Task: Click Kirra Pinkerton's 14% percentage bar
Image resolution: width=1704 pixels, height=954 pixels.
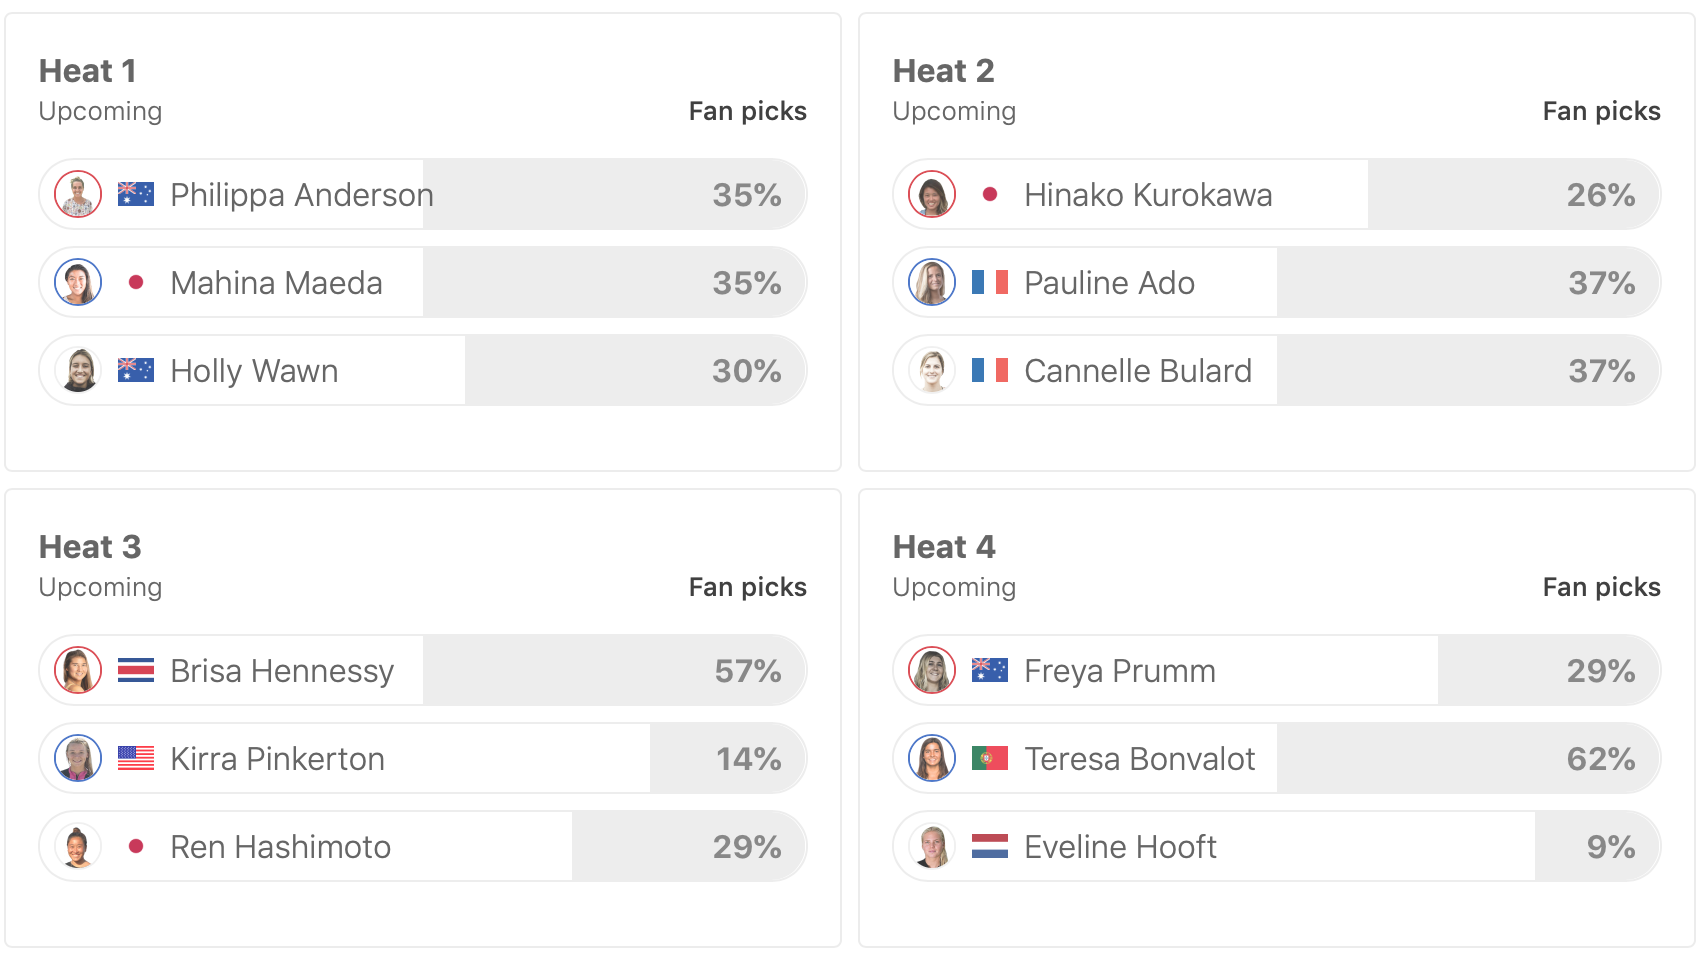Action: 727,758
